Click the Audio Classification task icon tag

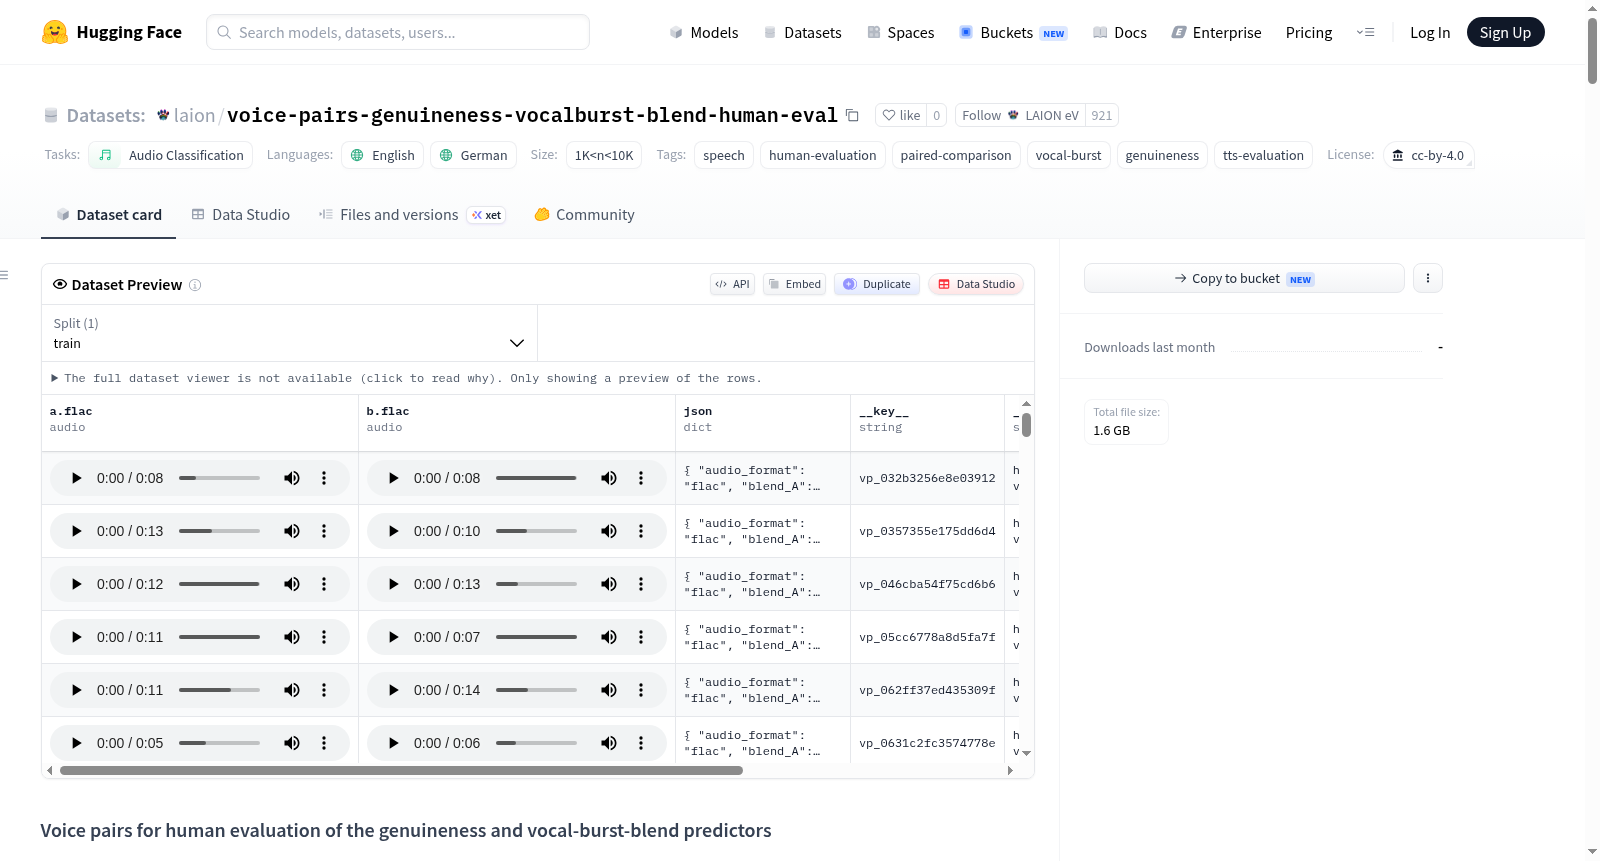(x=171, y=155)
